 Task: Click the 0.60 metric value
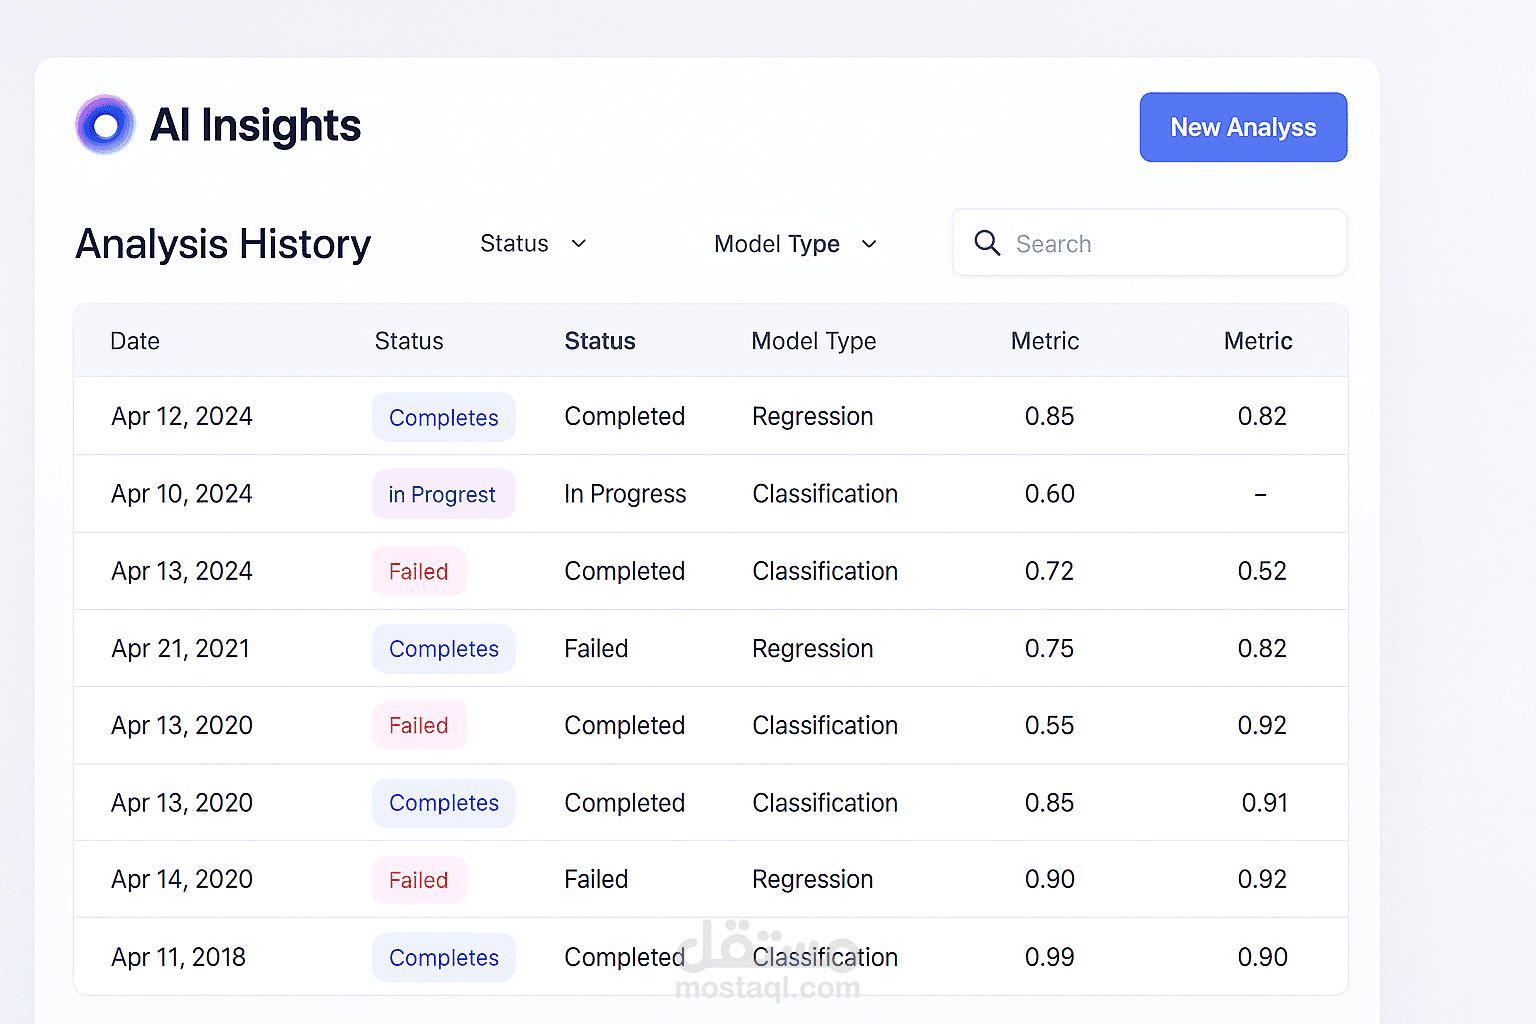point(1050,494)
